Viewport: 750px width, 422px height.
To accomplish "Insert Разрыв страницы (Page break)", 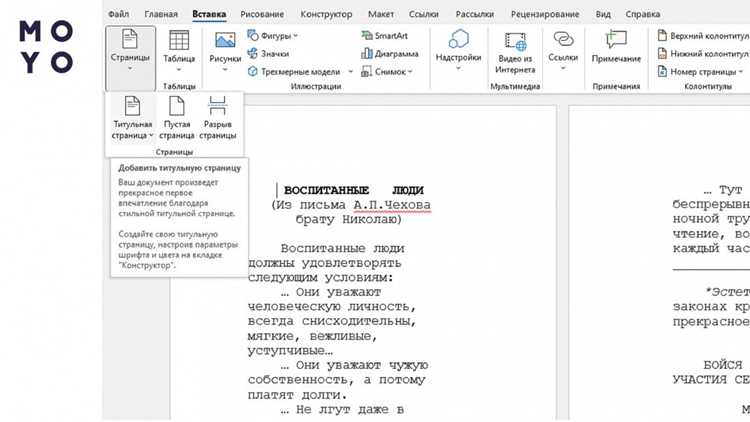I will point(218,118).
